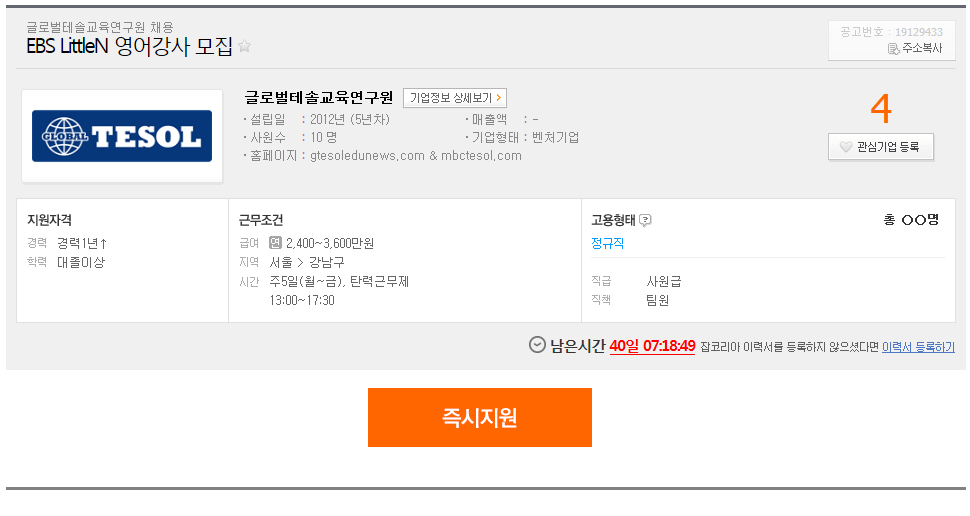Image resolution: width=970 pixels, height=516 pixels.
Task: Open the 고용형태 help question icon
Action: click(645, 220)
